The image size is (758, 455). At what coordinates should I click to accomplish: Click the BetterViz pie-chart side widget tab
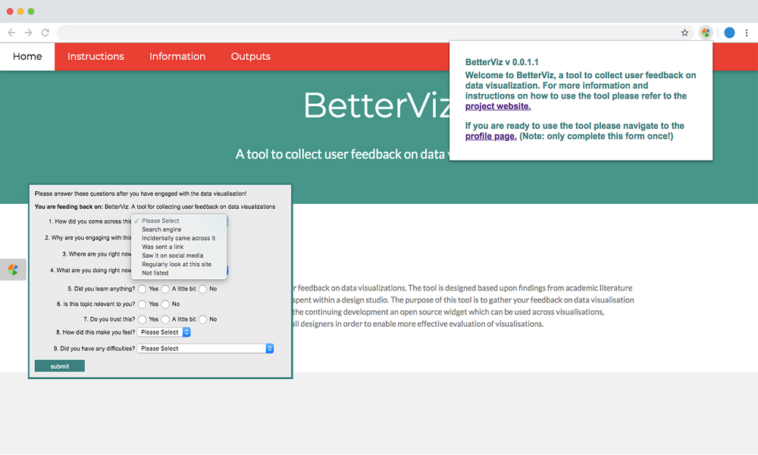13,269
